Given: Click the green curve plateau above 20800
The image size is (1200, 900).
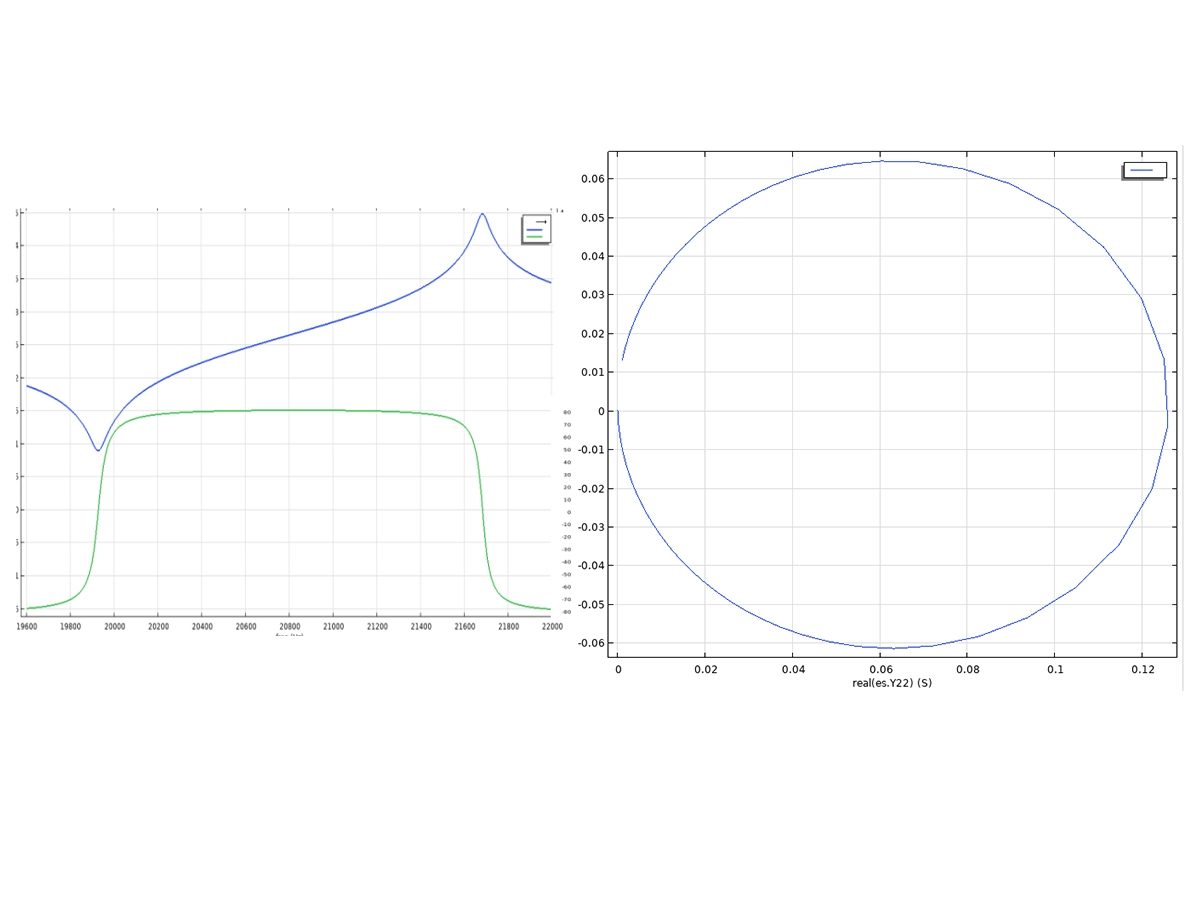Looking at the screenshot, I should 289,410.
